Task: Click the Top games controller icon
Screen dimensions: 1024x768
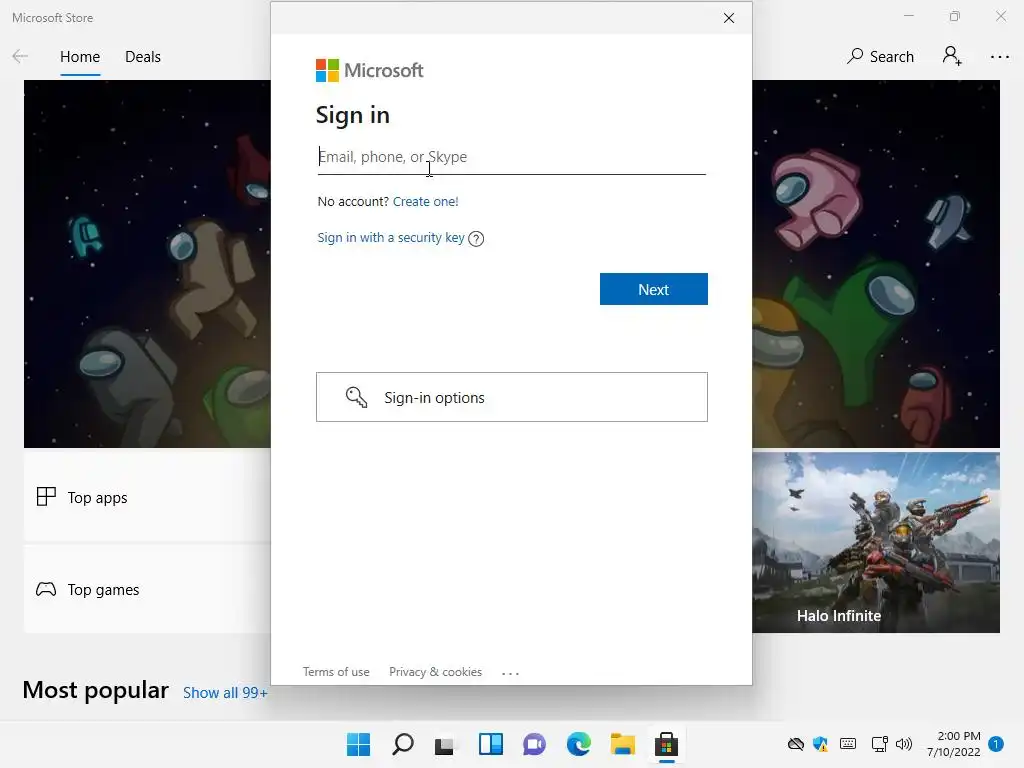Action: [x=46, y=590]
